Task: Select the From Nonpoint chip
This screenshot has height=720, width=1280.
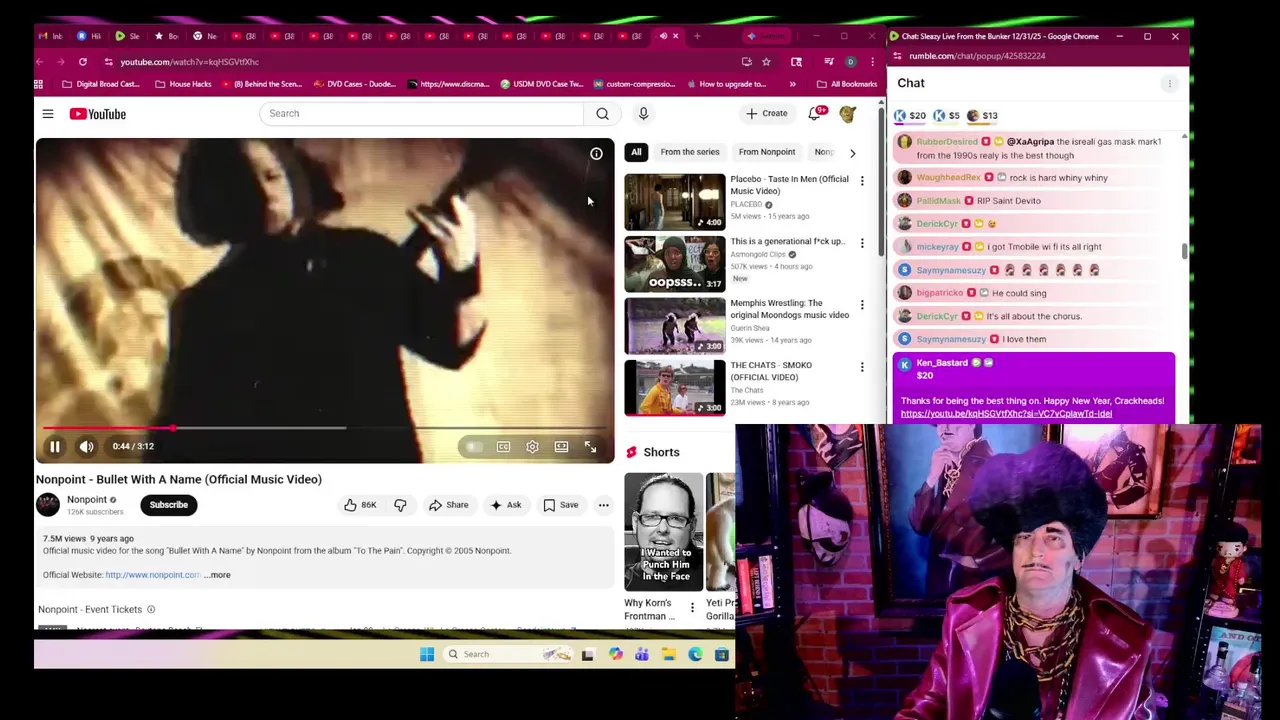Action: click(x=767, y=152)
